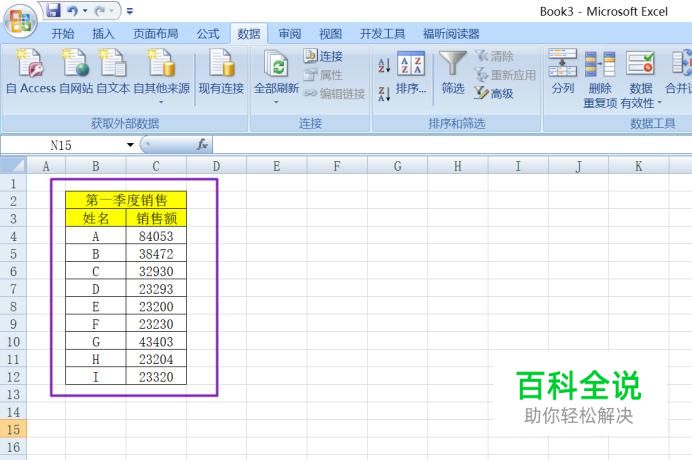Select row 15 header
Viewport: 692px width, 460px height.
click(13, 429)
